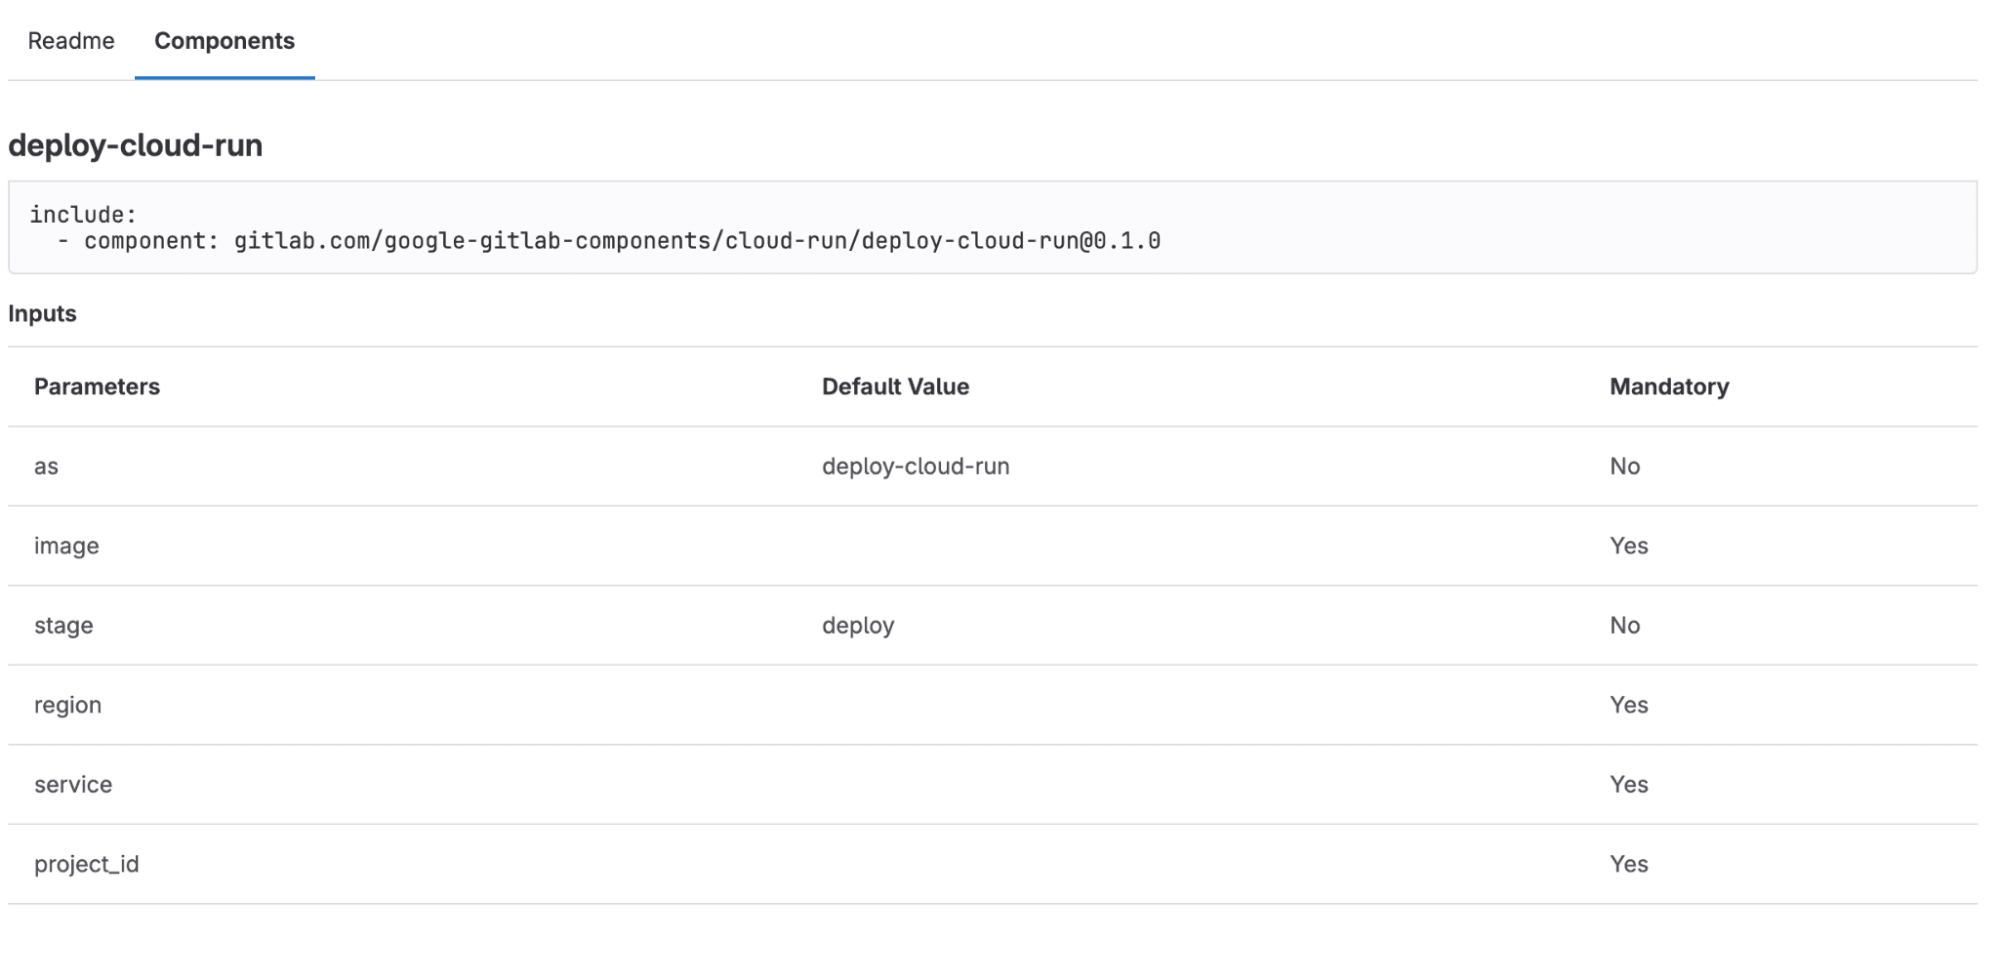This screenshot has width=1999, height=959.
Task: Click the 'image' parameter cell
Action: point(66,546)
